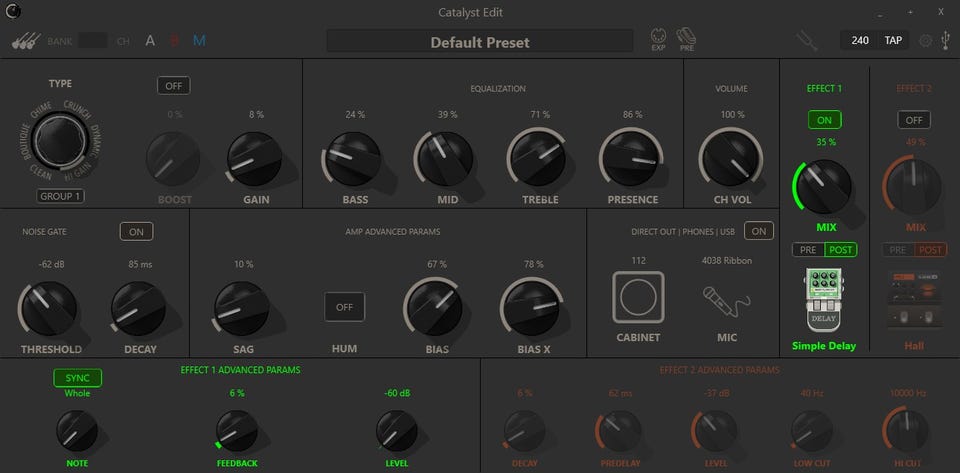Click the Whole note value
Viewport: 960px width, 473px height.
click(x=77, y=393)
